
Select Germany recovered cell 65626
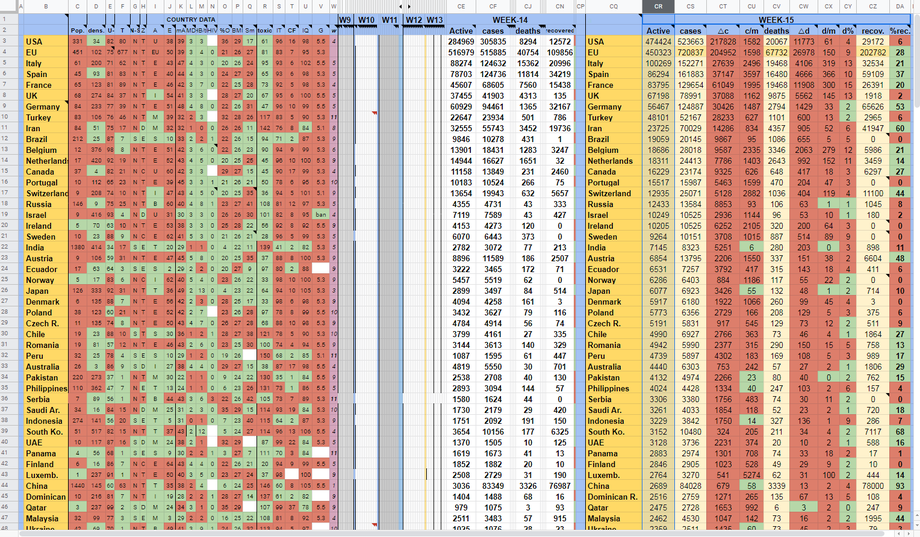click(873, 107)
